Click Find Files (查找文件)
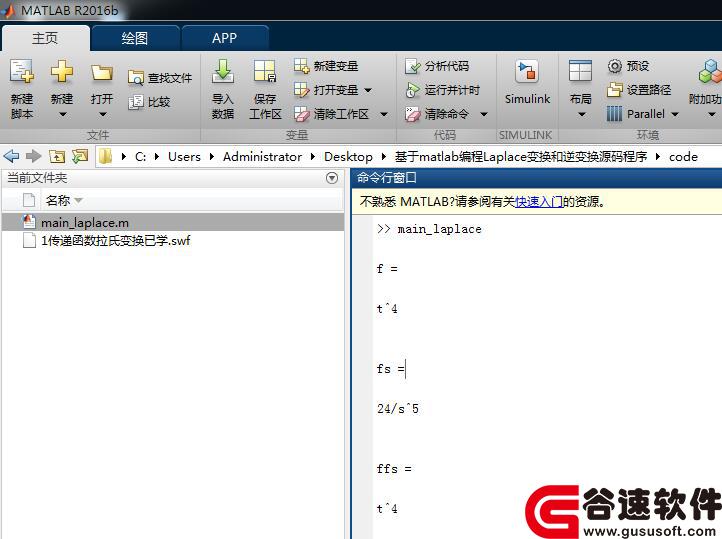This screenshot has height=539, width=722. (160, 78)
